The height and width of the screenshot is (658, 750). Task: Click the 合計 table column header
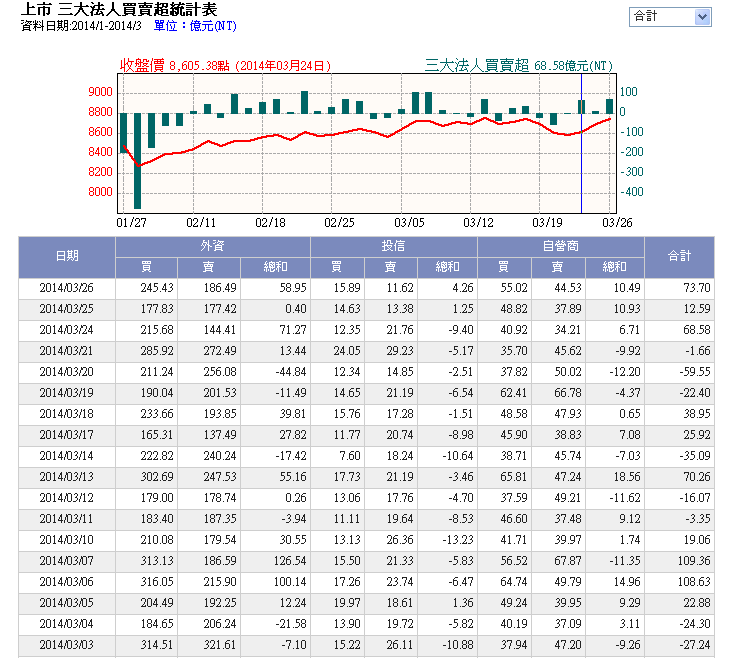(x=679, y=257)
